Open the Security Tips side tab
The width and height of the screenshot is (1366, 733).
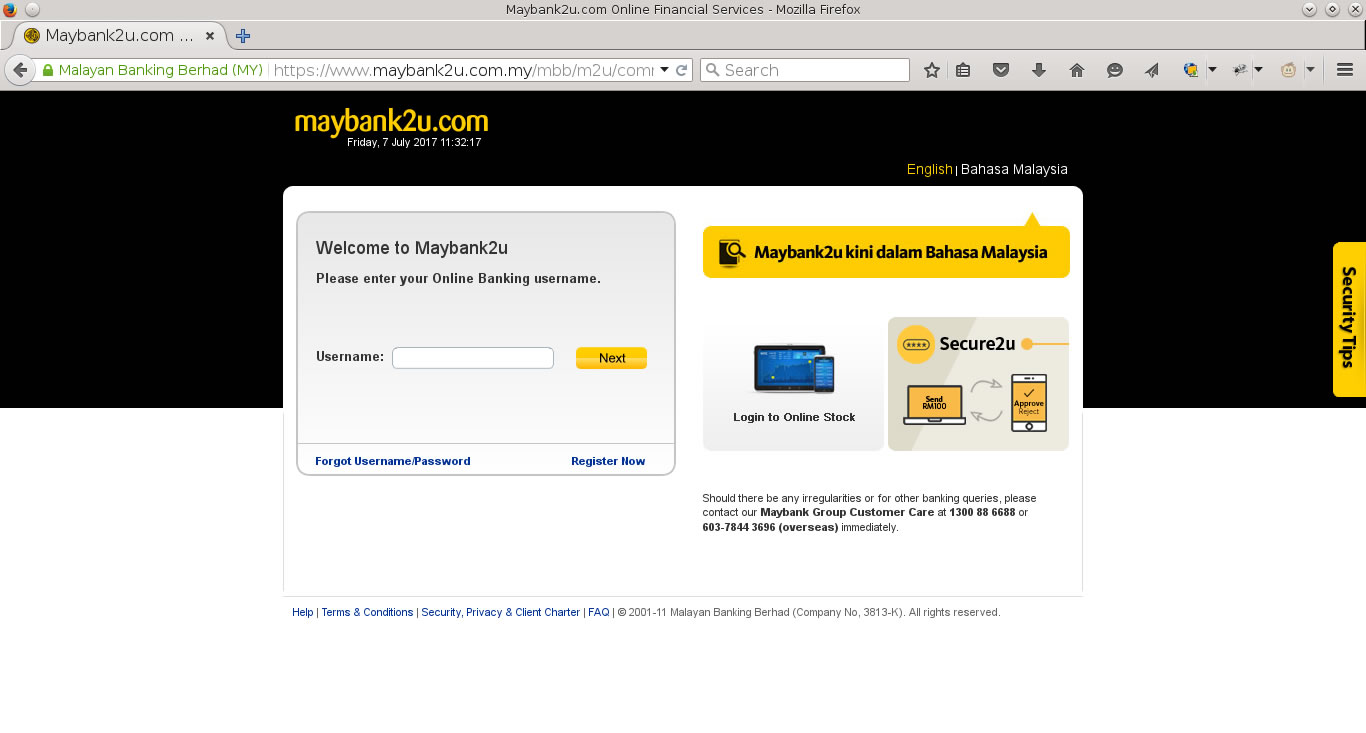click(x=1349, y=319)
